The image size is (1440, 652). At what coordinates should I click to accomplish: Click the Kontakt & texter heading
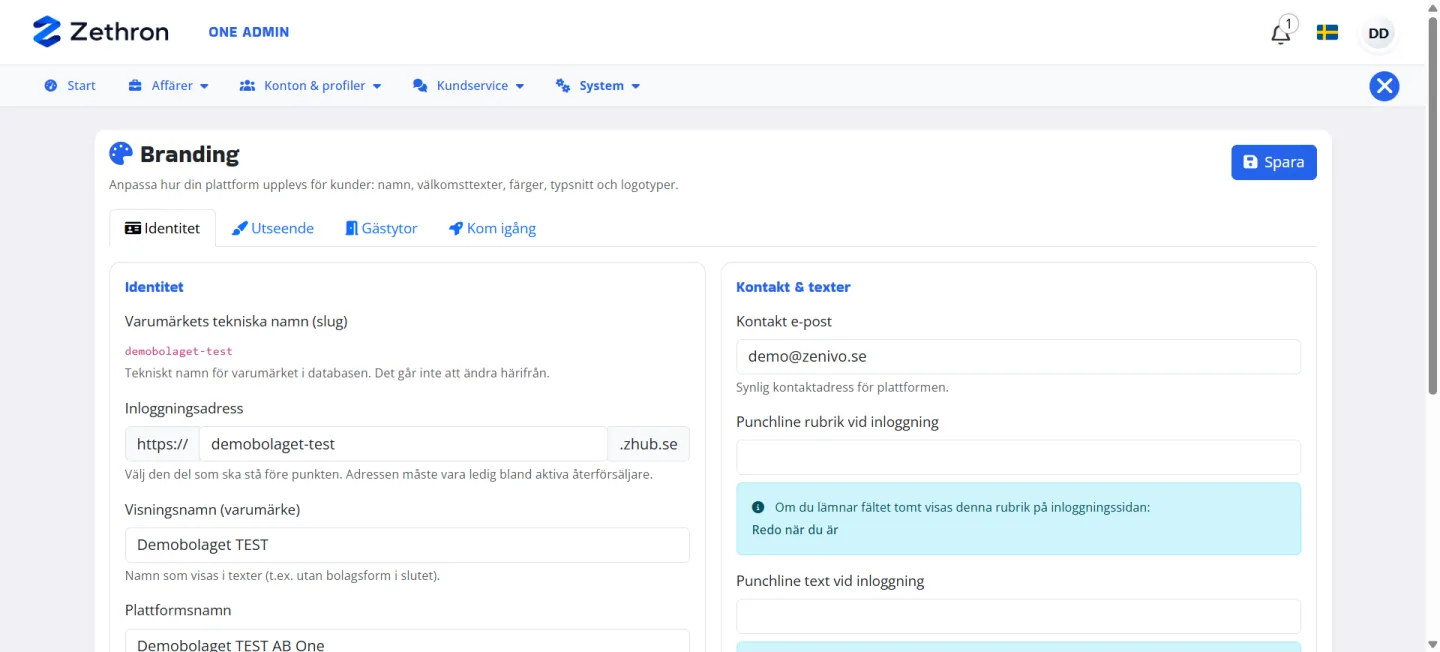tap(793, 287)
